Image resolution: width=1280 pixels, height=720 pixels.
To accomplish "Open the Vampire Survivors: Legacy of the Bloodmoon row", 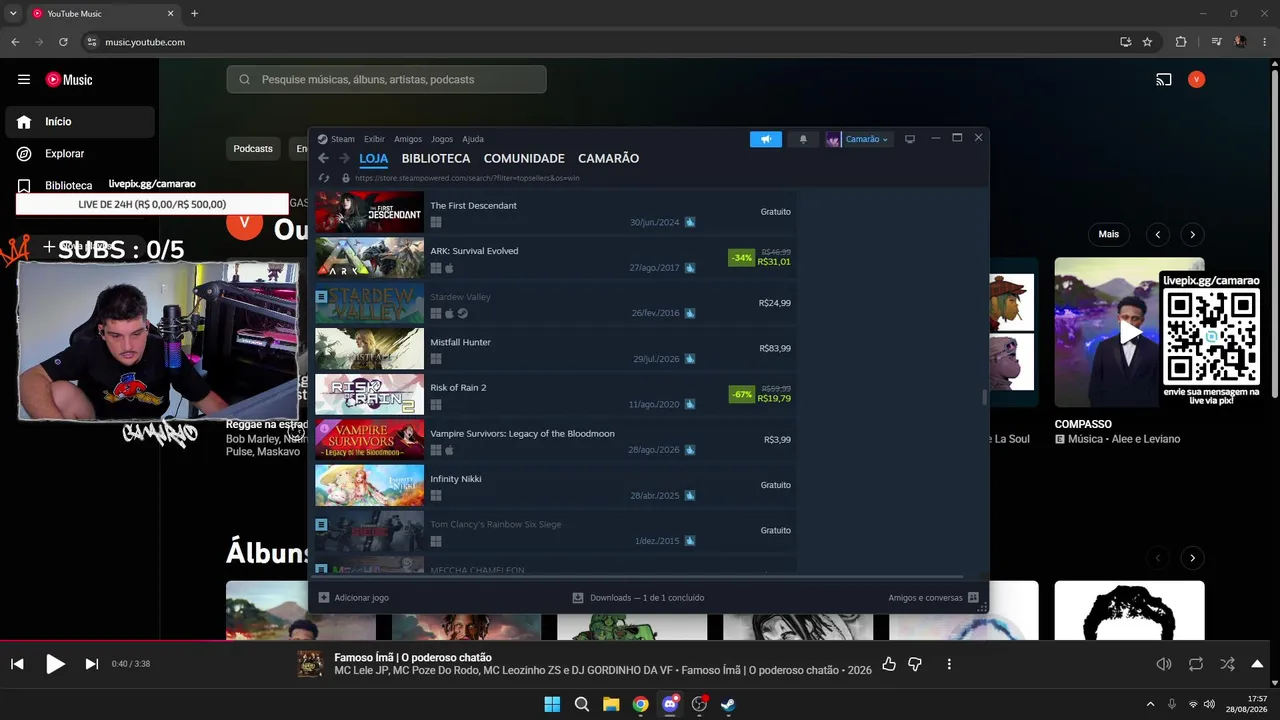I will (555, 439).
